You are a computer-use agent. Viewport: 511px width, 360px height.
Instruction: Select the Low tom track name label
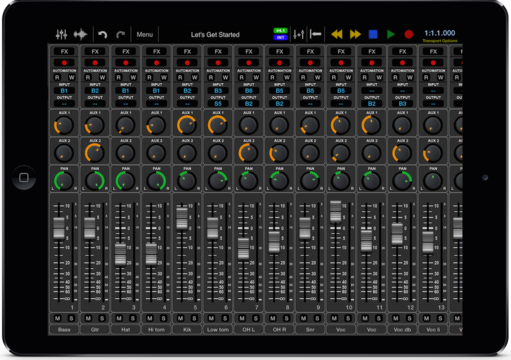[218, 330]
